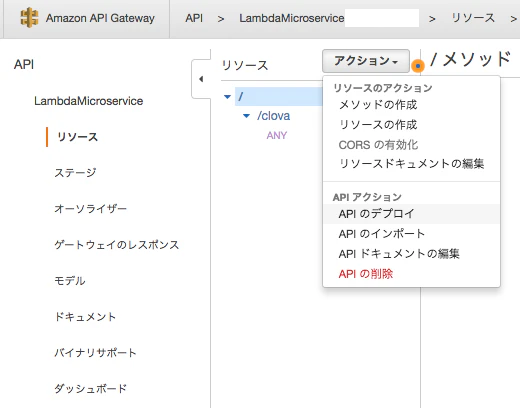Choose リソースドキュメントの編集 menu item
The image size is (520, 408).
pyautogui.click(x=411, y=164)
